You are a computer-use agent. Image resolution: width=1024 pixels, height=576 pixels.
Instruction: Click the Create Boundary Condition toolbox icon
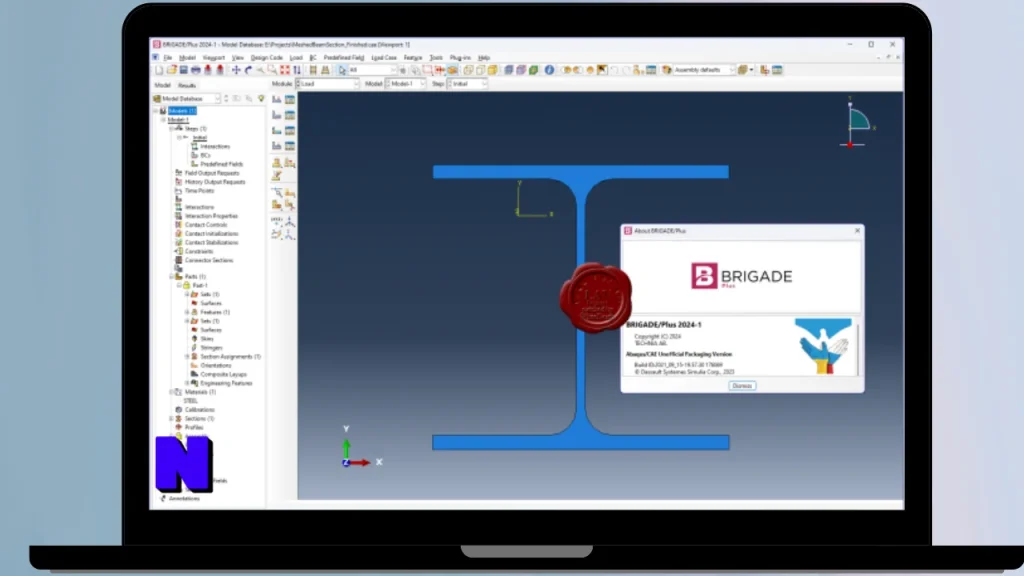(x=277, y=115)
